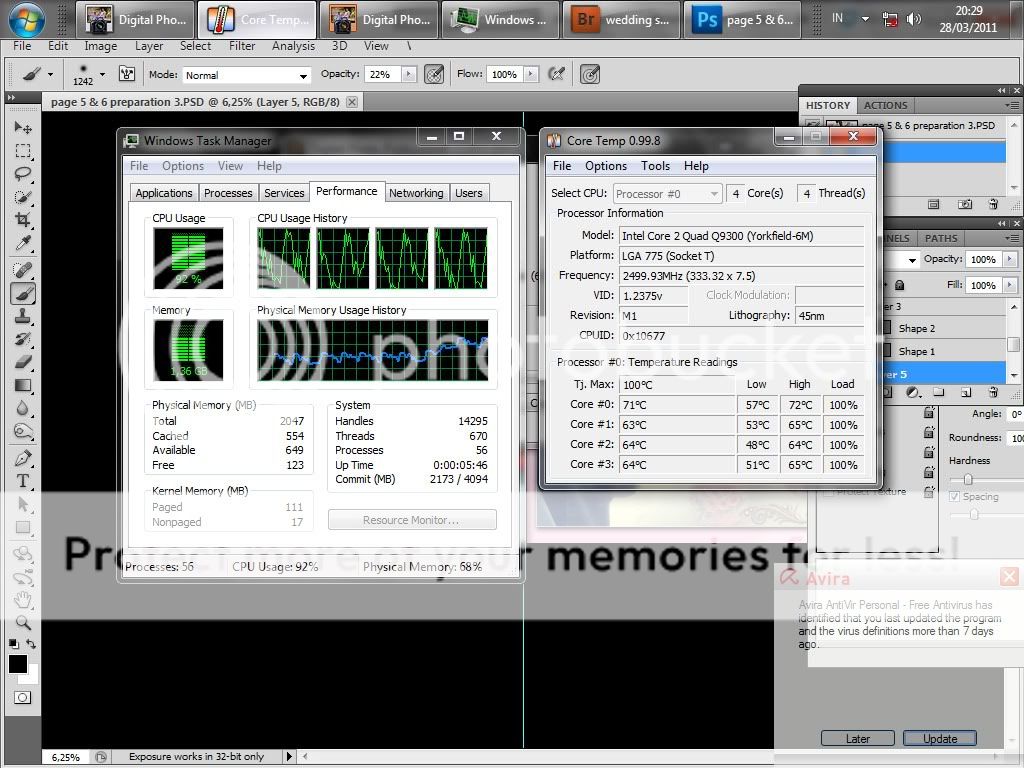Create new document from current history state
Image resolution: width=1024 pixels, height=768 pixels.
934,204
